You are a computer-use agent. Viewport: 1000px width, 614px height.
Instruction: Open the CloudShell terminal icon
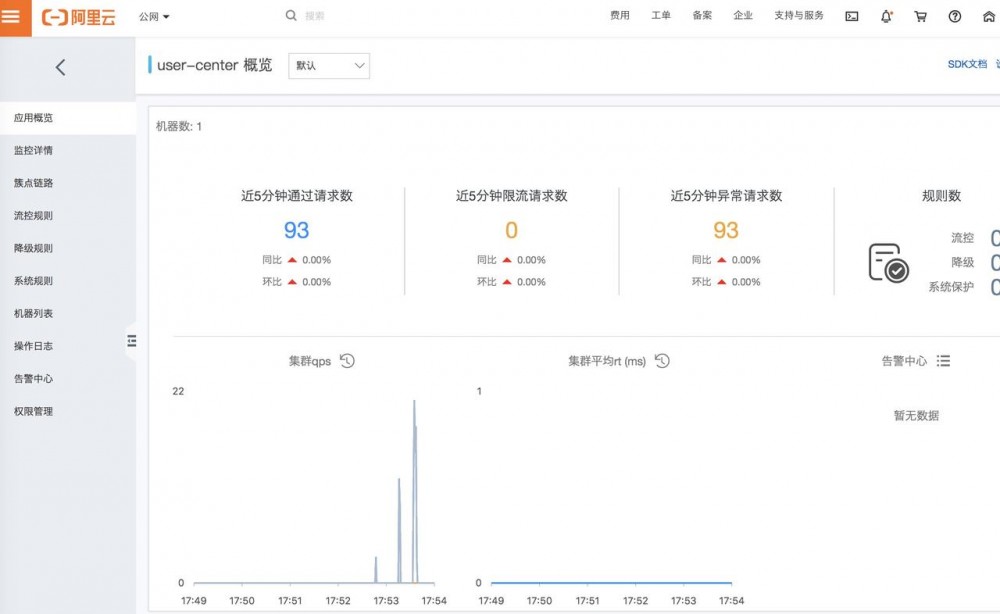coord(851,16)
